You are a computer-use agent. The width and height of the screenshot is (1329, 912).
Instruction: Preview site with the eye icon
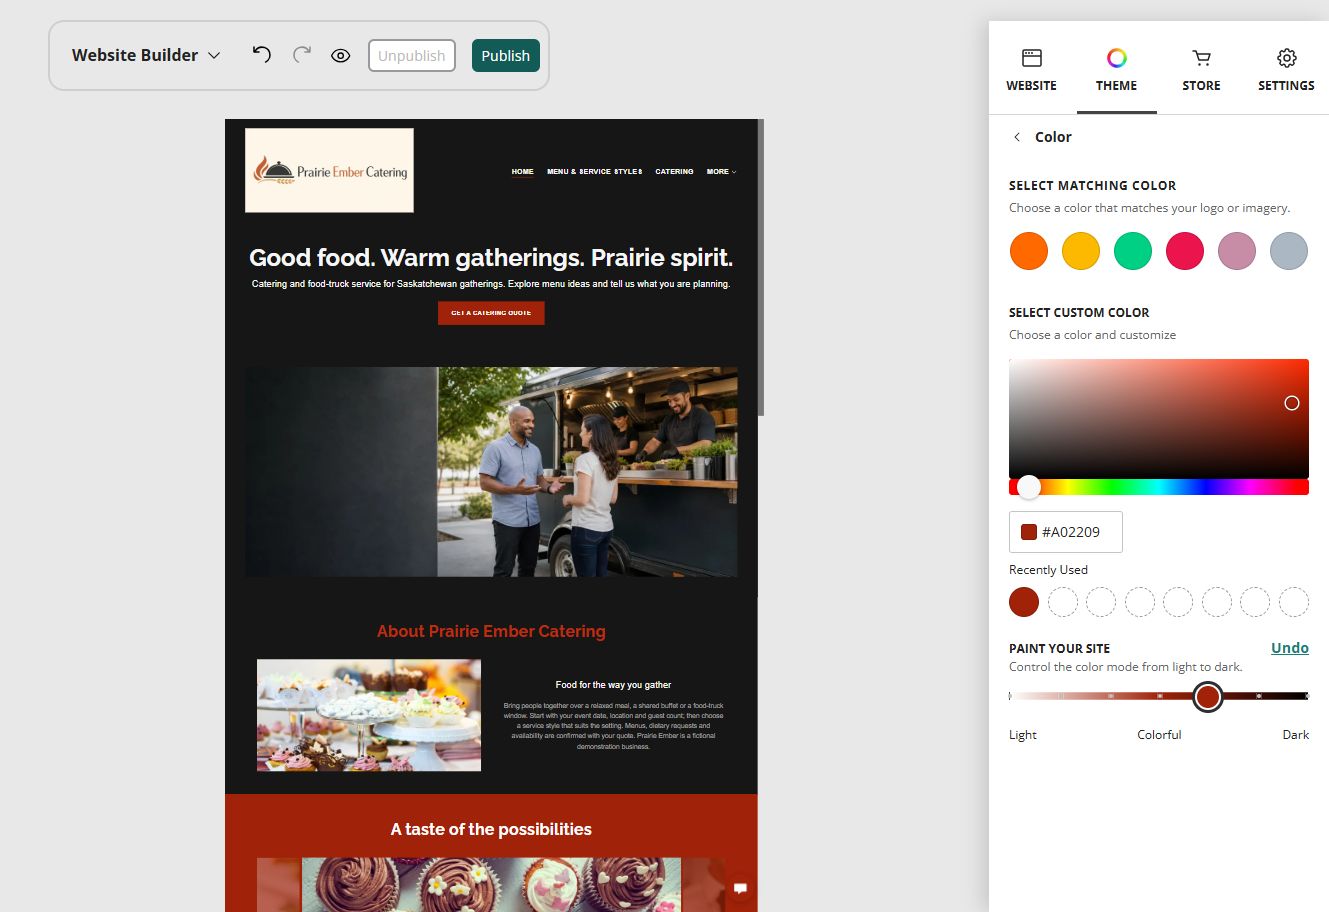340,56
